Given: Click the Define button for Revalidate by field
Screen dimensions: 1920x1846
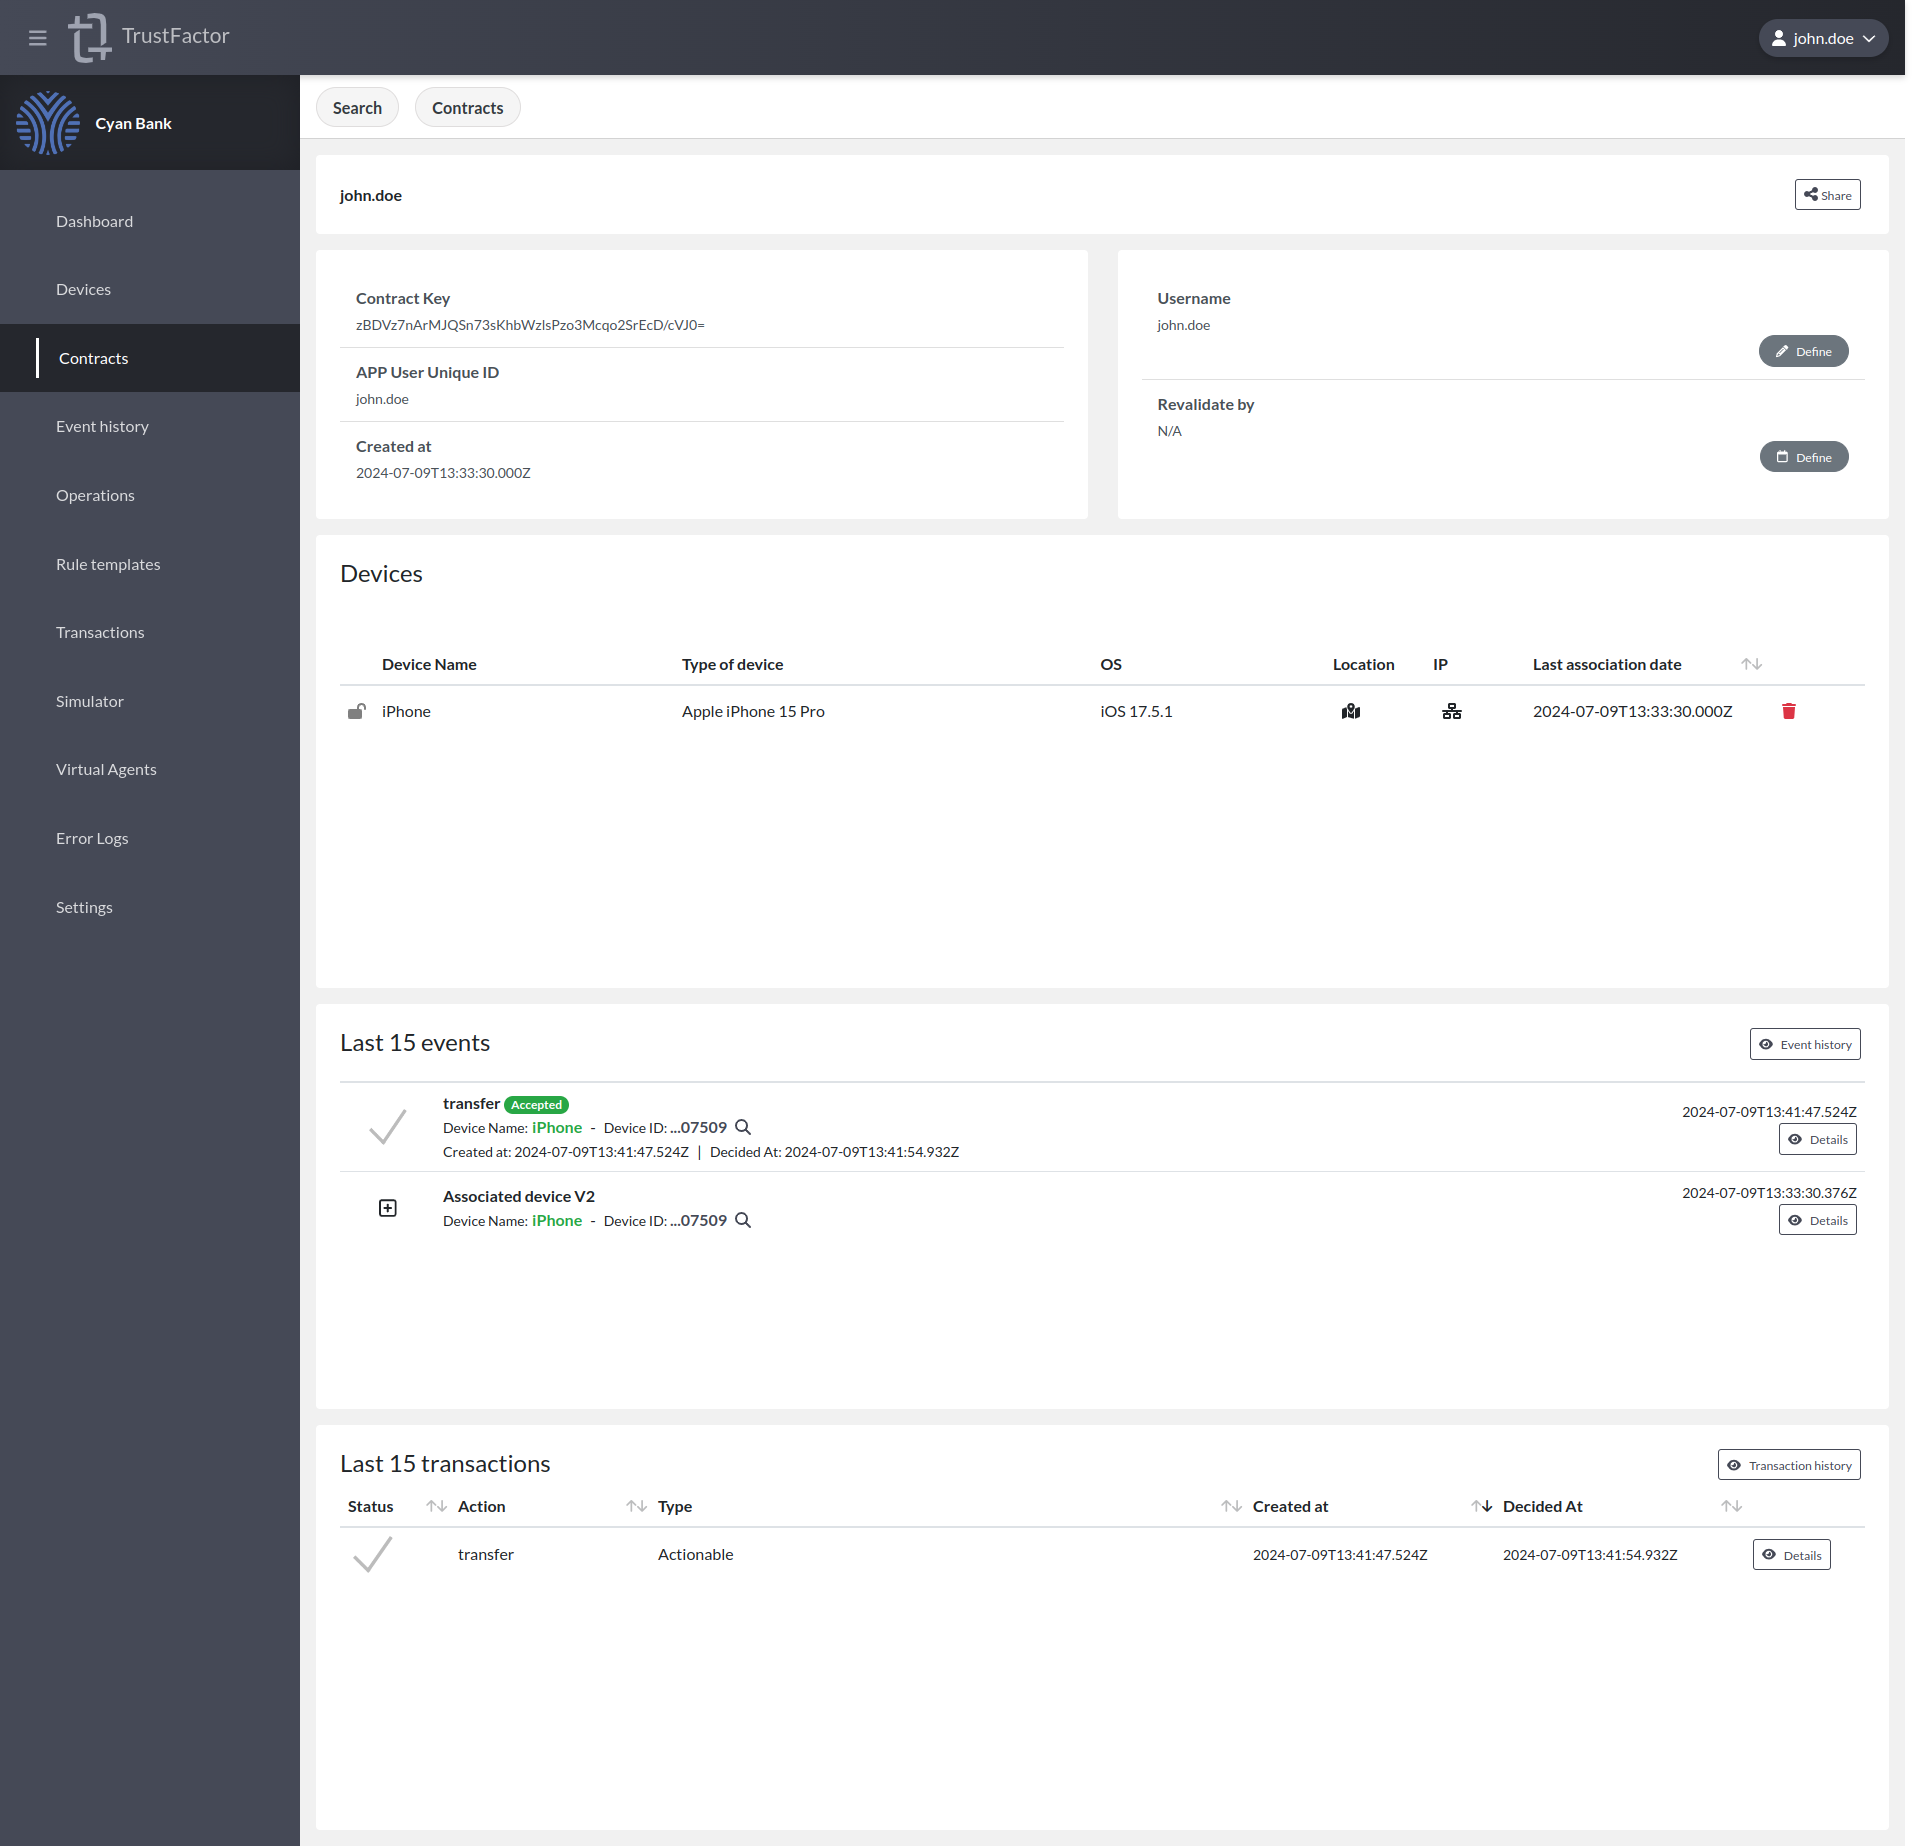Looking at the screenshot, I should 1803,456.
